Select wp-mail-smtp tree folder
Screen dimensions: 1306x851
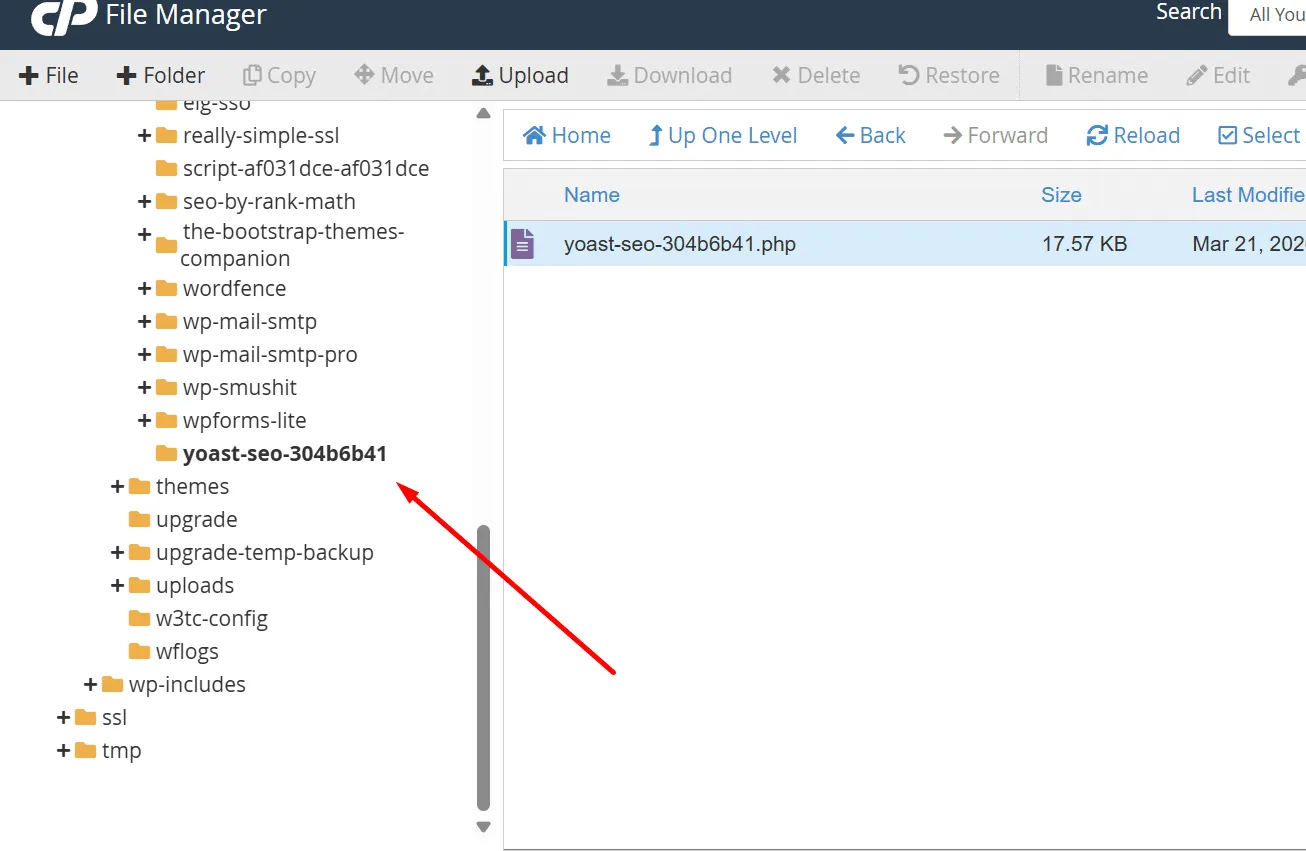click(x=250, y=321)
